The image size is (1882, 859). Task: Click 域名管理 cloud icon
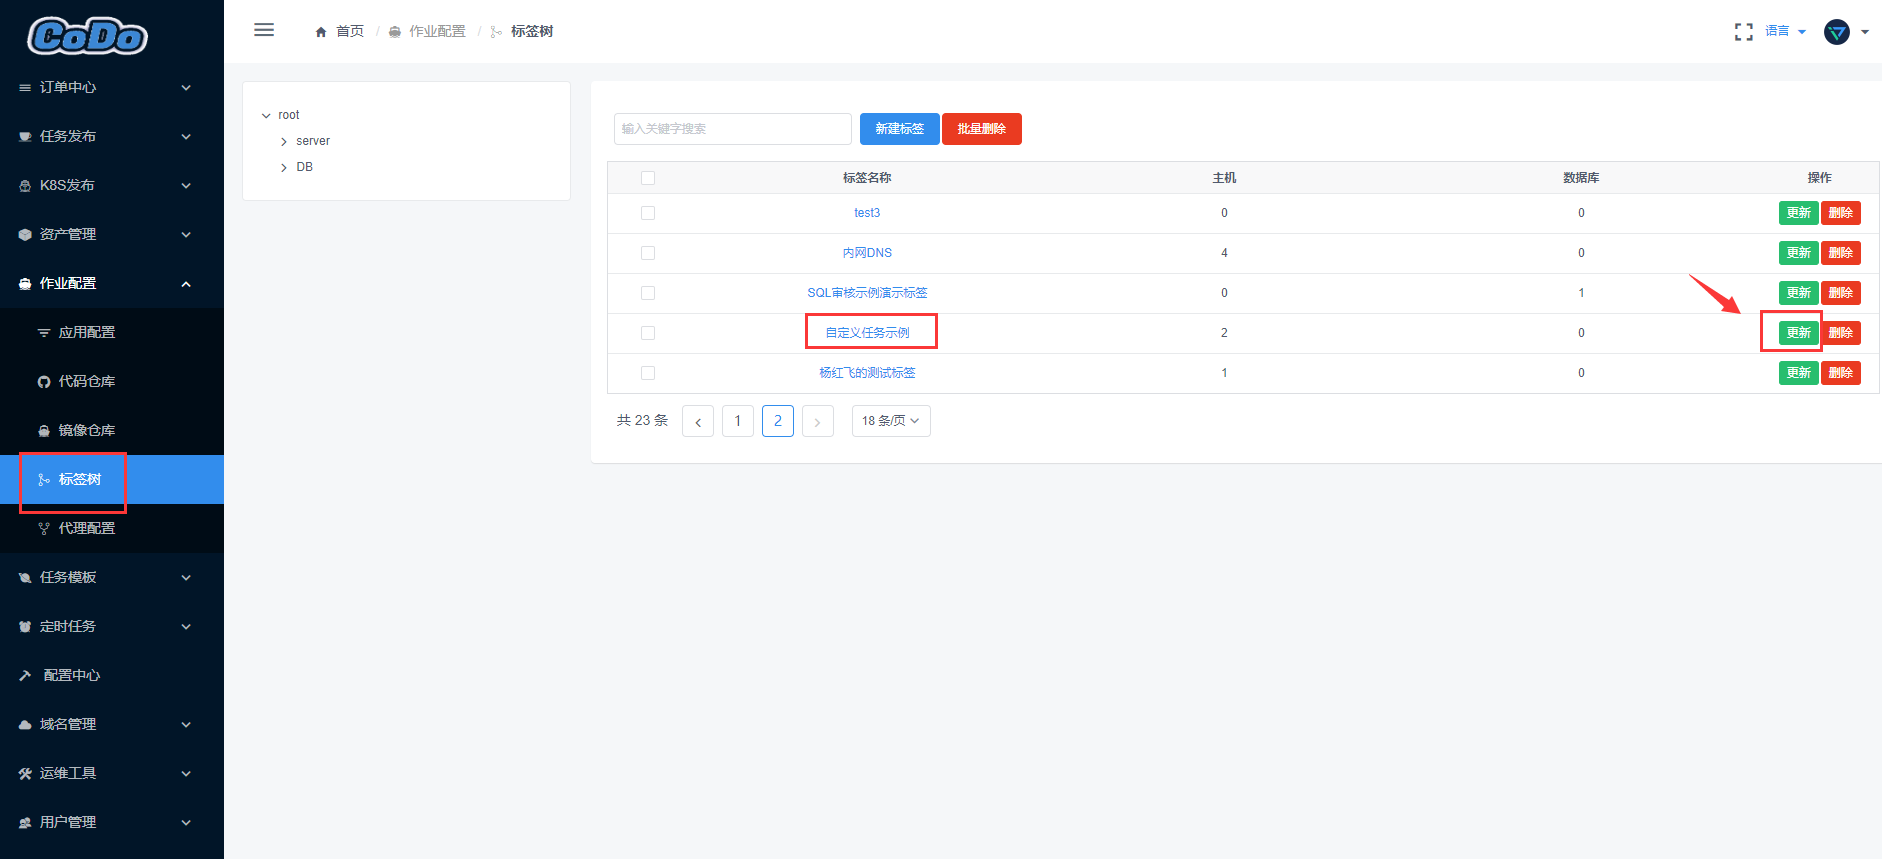coord(25,725)
